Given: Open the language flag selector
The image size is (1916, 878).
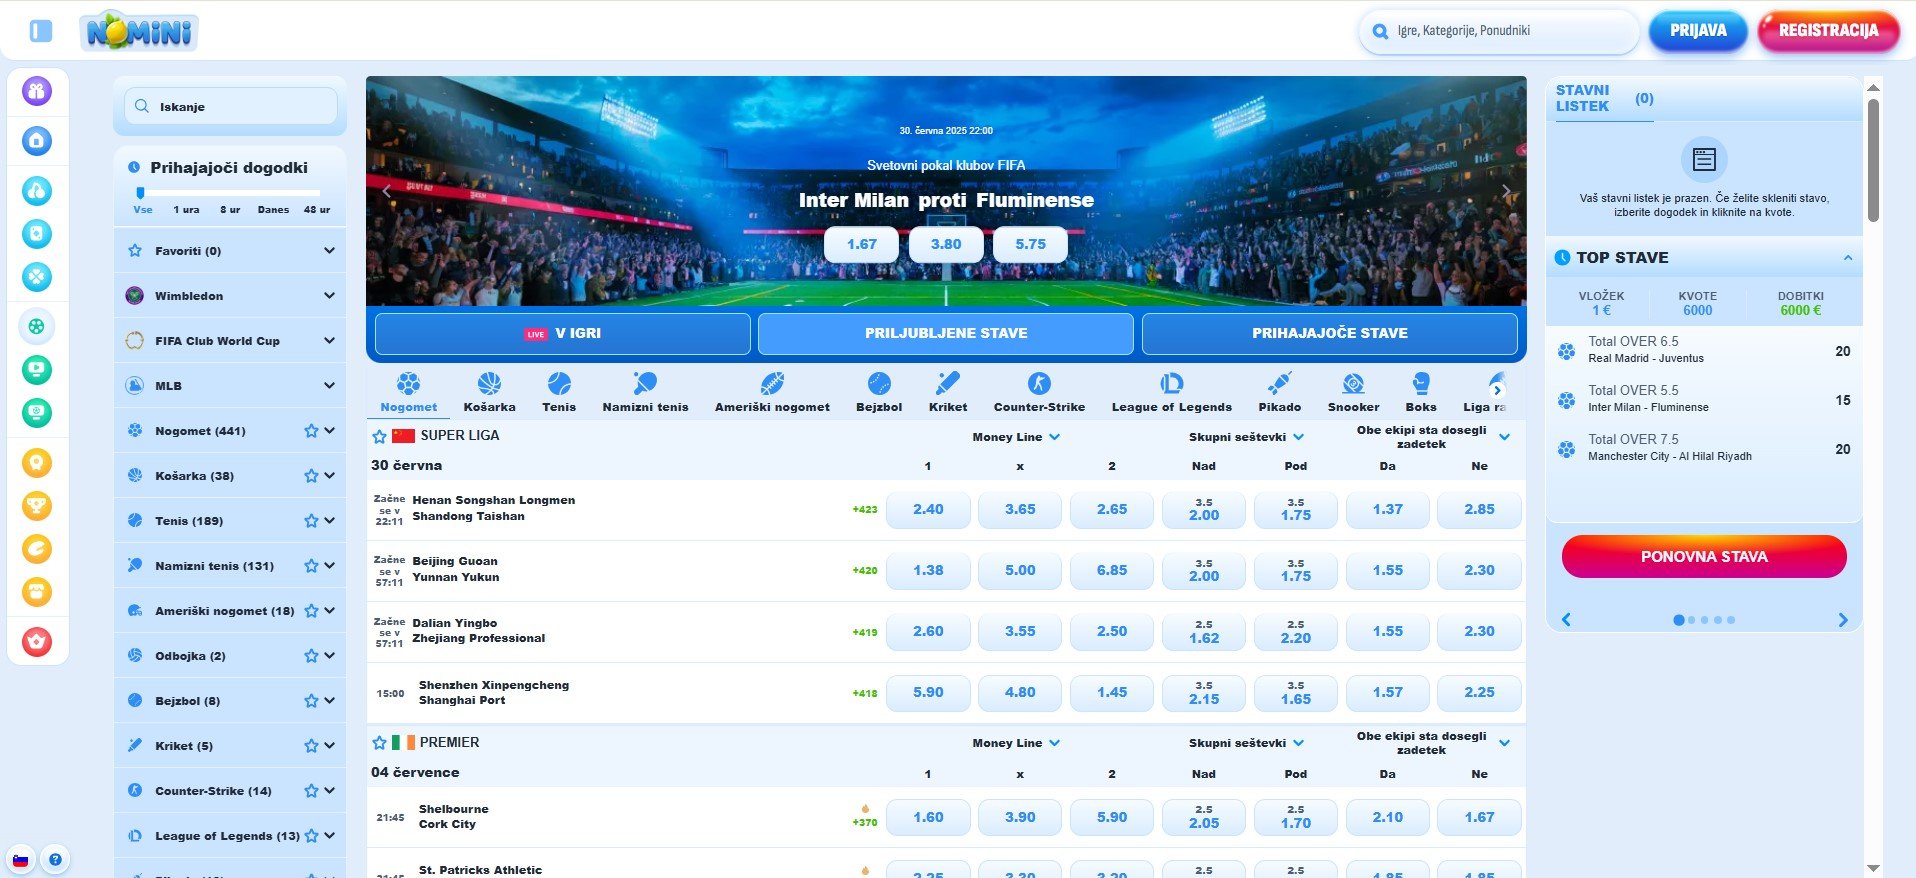Looking at the screenshot, I should (x=20, y=859).
